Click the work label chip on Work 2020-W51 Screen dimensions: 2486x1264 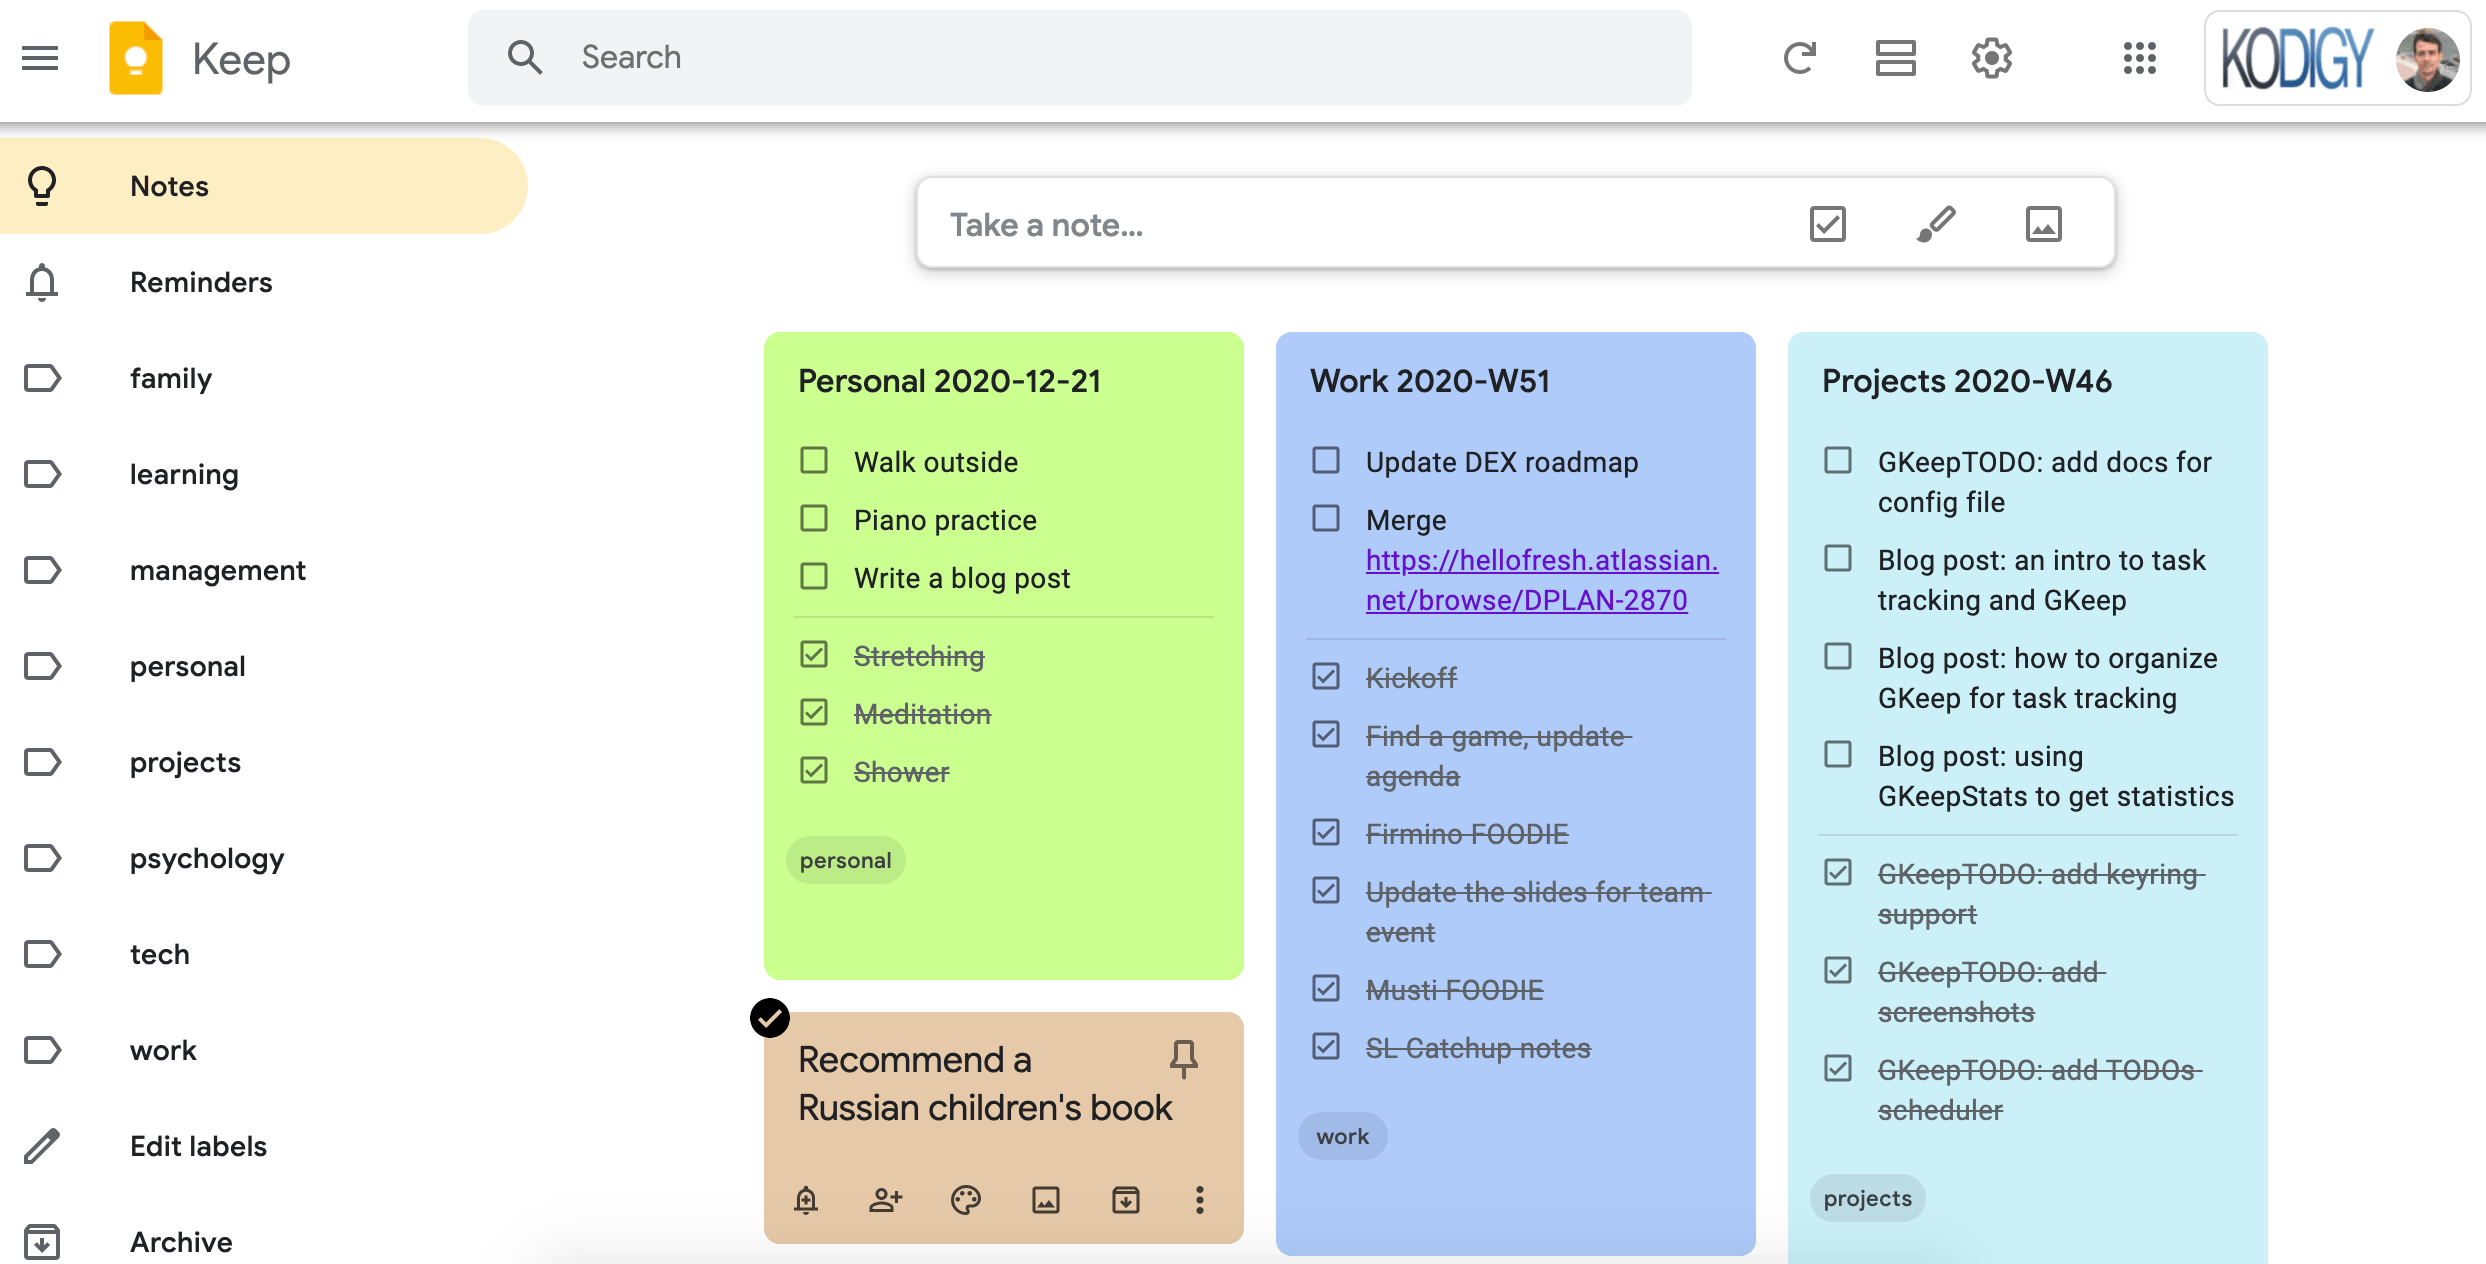point(1342,1135)
